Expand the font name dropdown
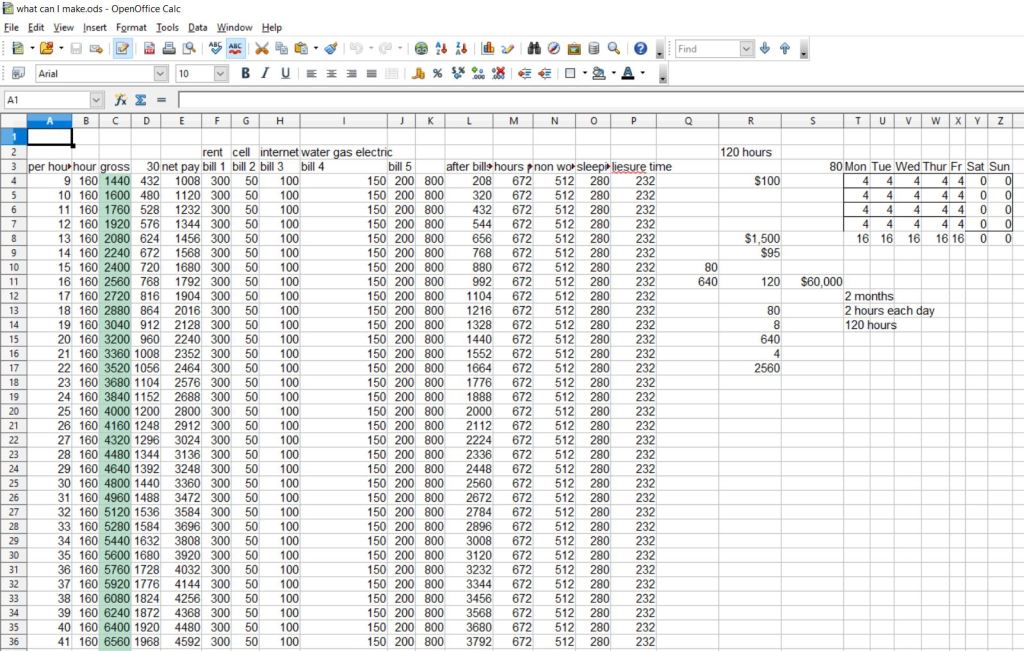This screenshot has width=1024, height=651. coord(160,73)
